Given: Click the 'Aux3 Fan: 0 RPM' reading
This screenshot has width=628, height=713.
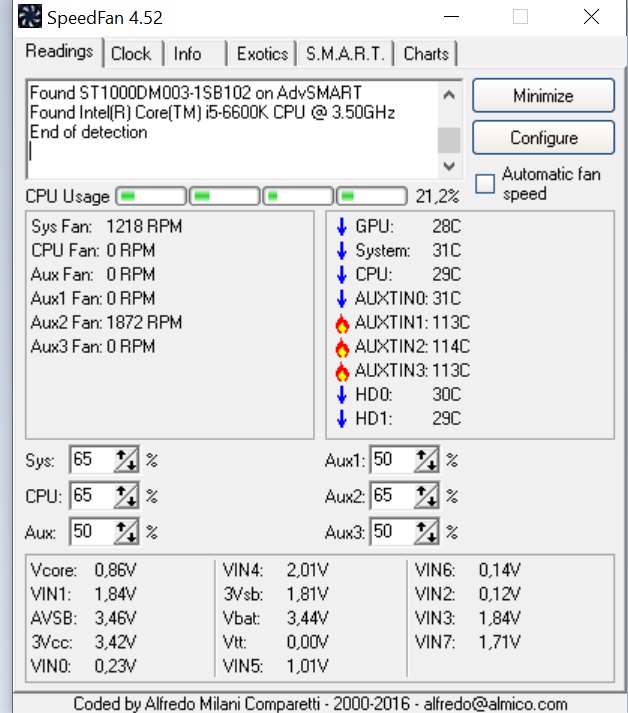Looking at the screenshot, I should pyautogui.click(x=93, y=346).
